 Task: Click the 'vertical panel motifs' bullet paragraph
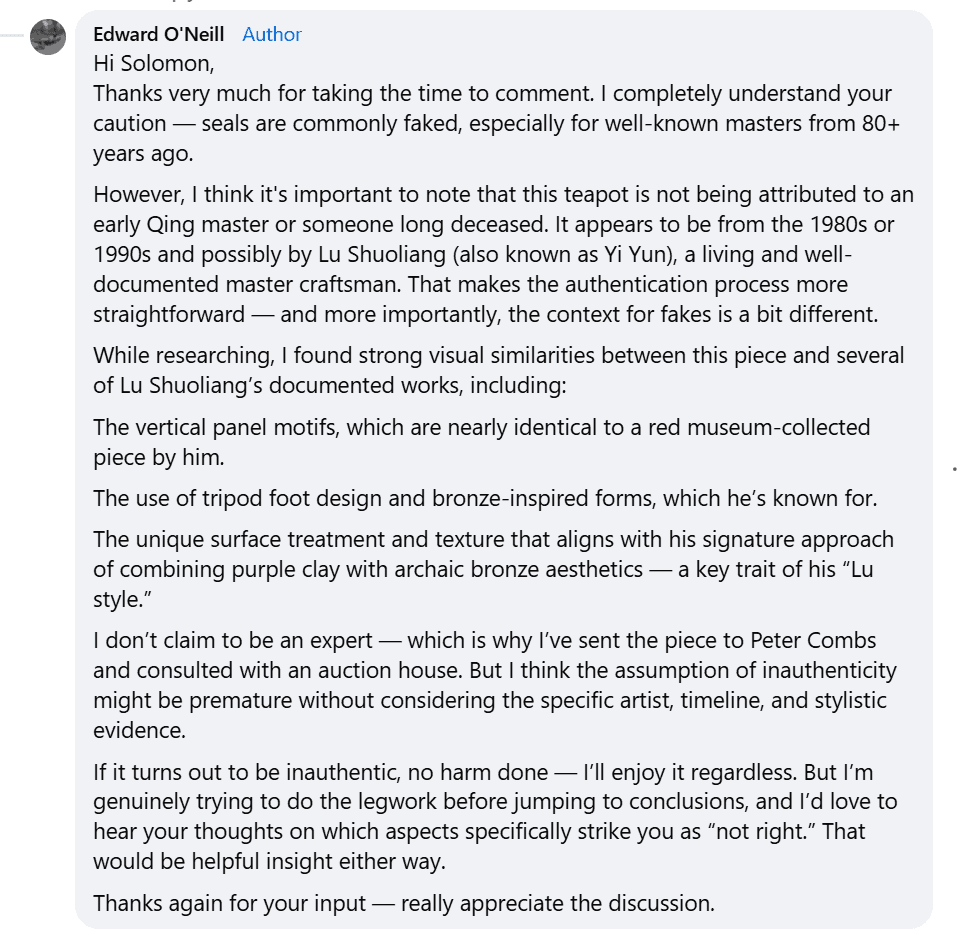point(481,442)
